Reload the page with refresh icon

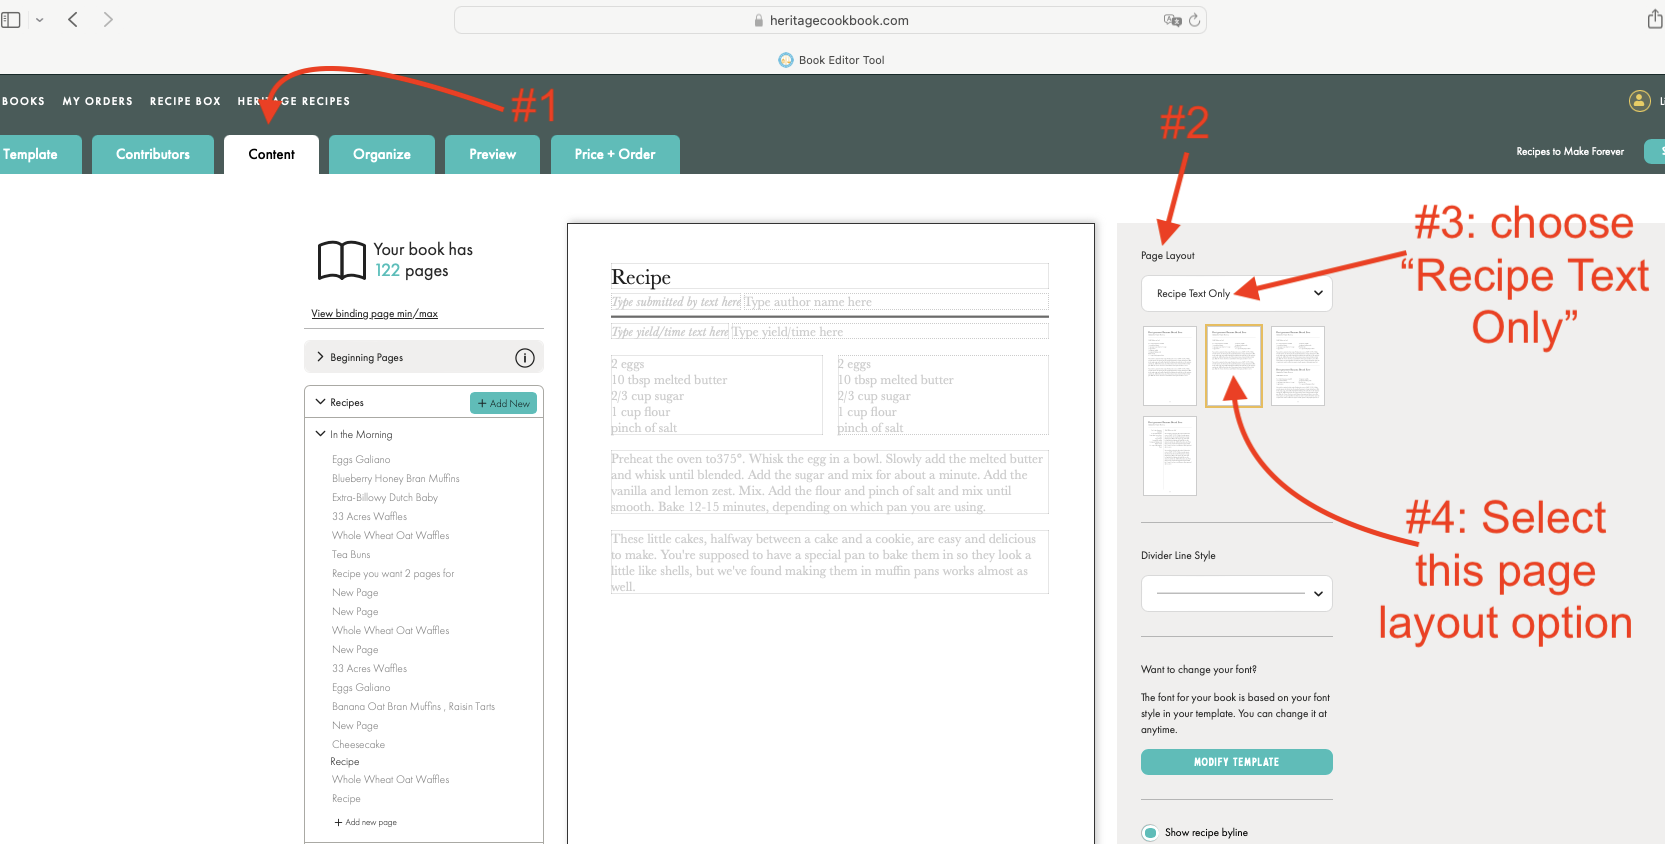1194,20
